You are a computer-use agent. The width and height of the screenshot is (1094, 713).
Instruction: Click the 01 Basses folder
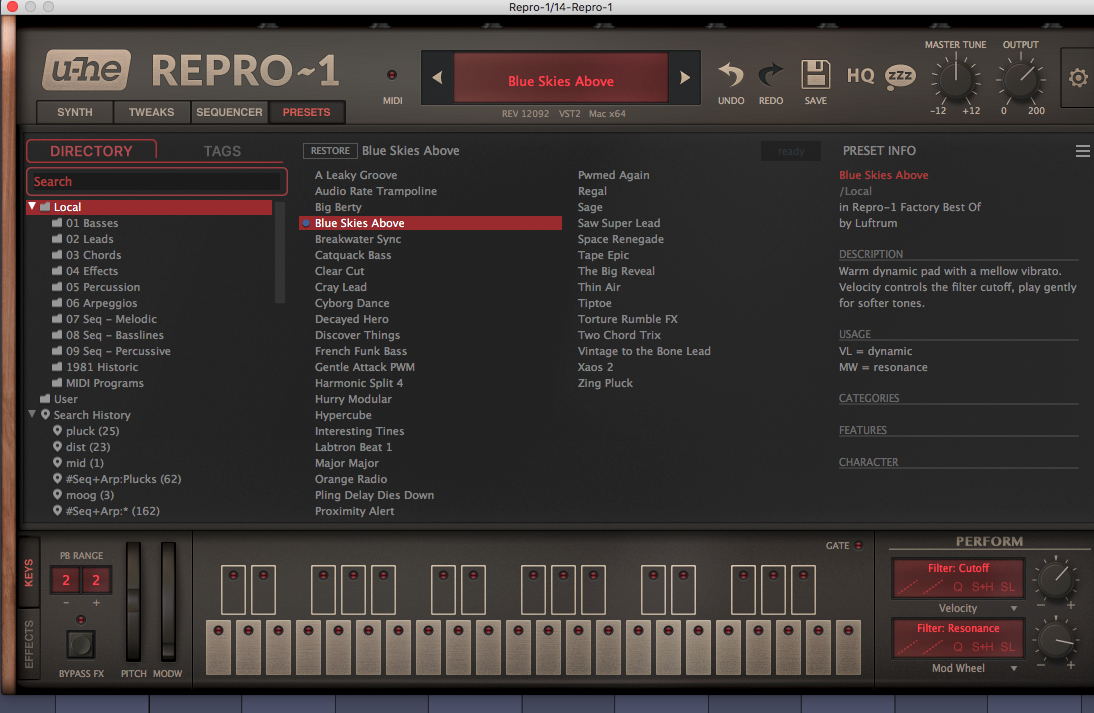point(91,223)
